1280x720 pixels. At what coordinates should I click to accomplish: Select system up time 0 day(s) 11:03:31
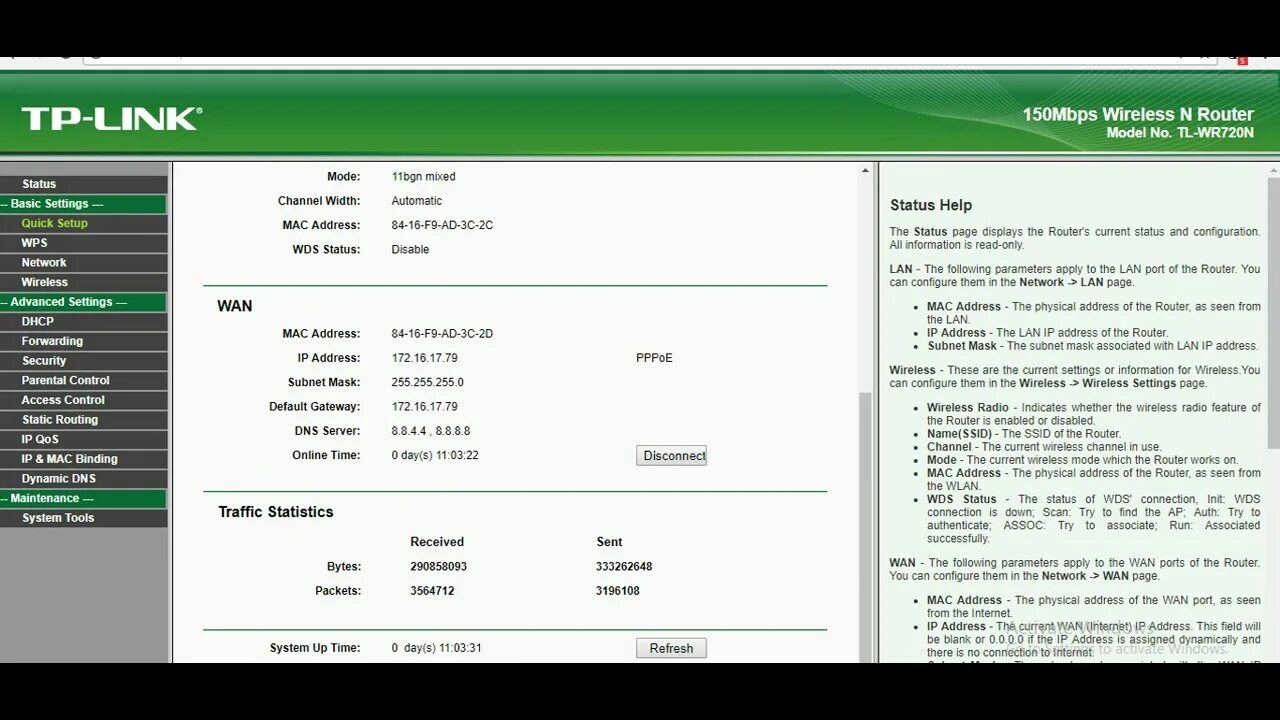click(436, 648)
